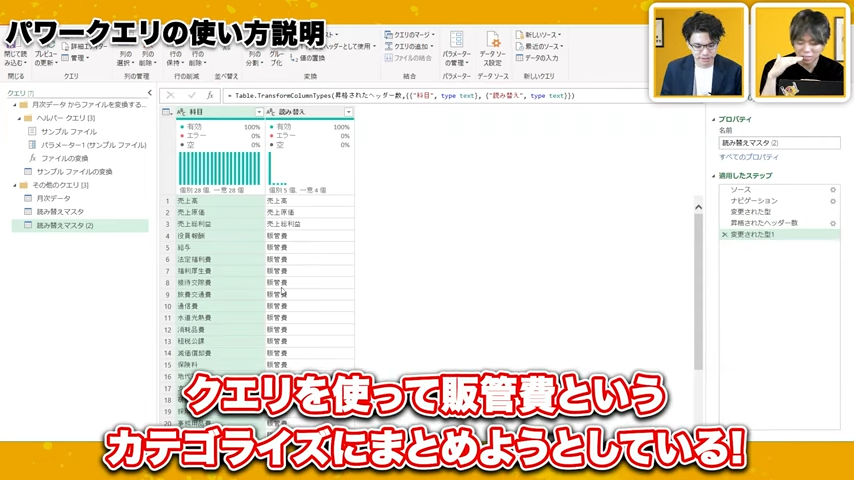Open the Advanced Editor (詳細エディター)

(84, 47)
